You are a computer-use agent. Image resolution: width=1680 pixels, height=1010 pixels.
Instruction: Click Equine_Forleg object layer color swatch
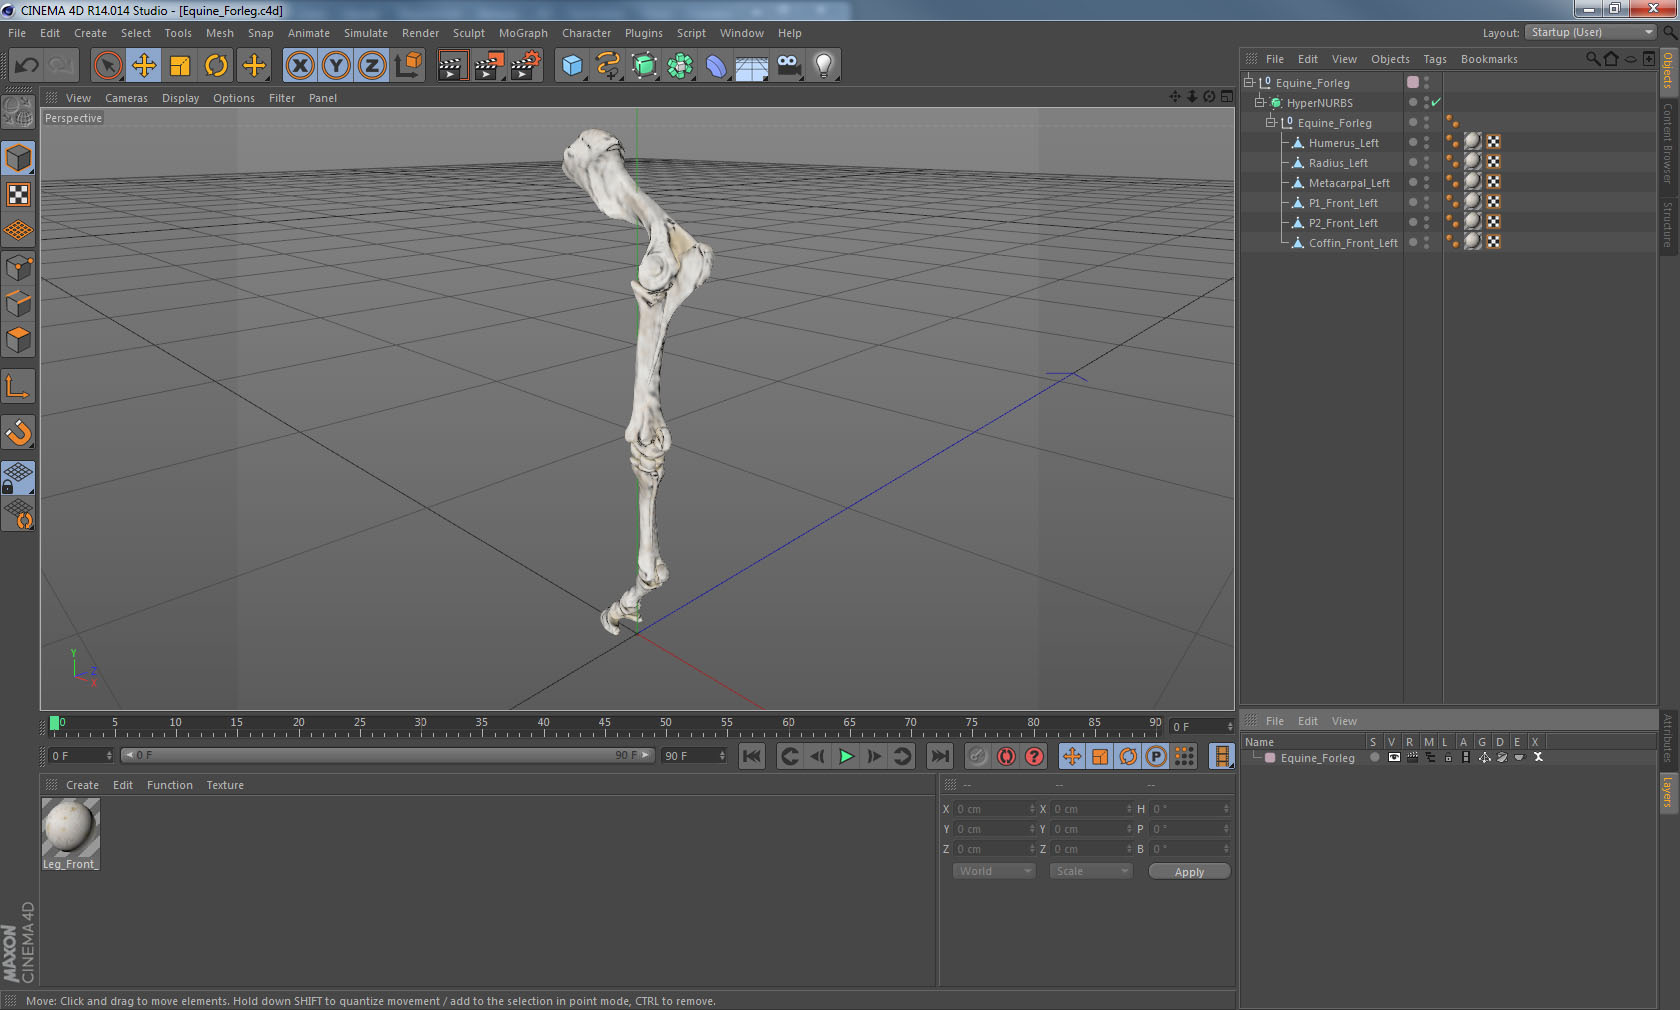(x=1413, y=82)
